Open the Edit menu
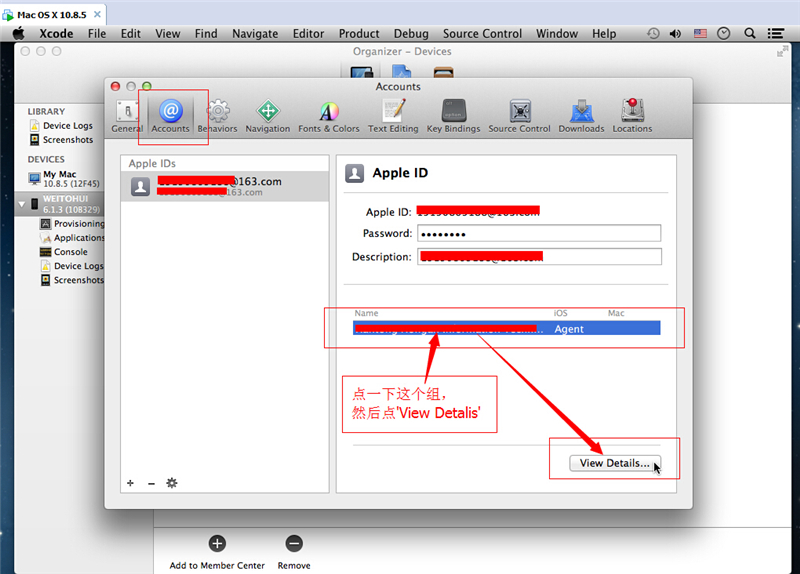 click(x=131, y=34)
